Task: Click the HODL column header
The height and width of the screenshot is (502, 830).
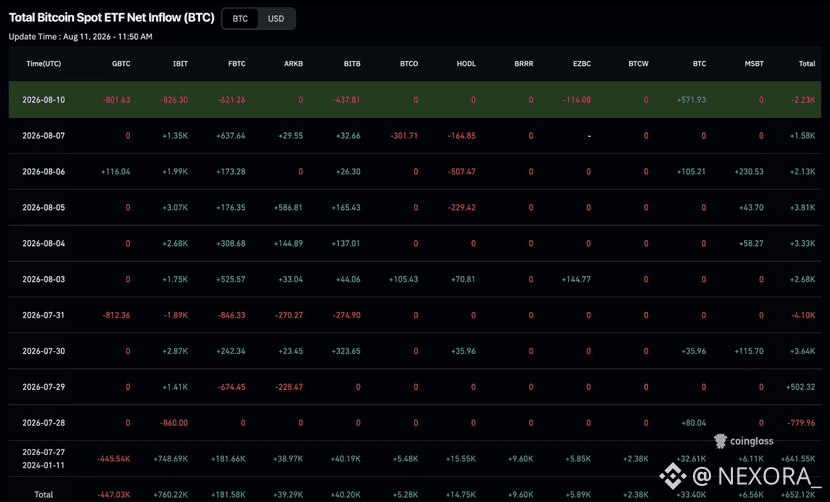Action: (466, 64)
